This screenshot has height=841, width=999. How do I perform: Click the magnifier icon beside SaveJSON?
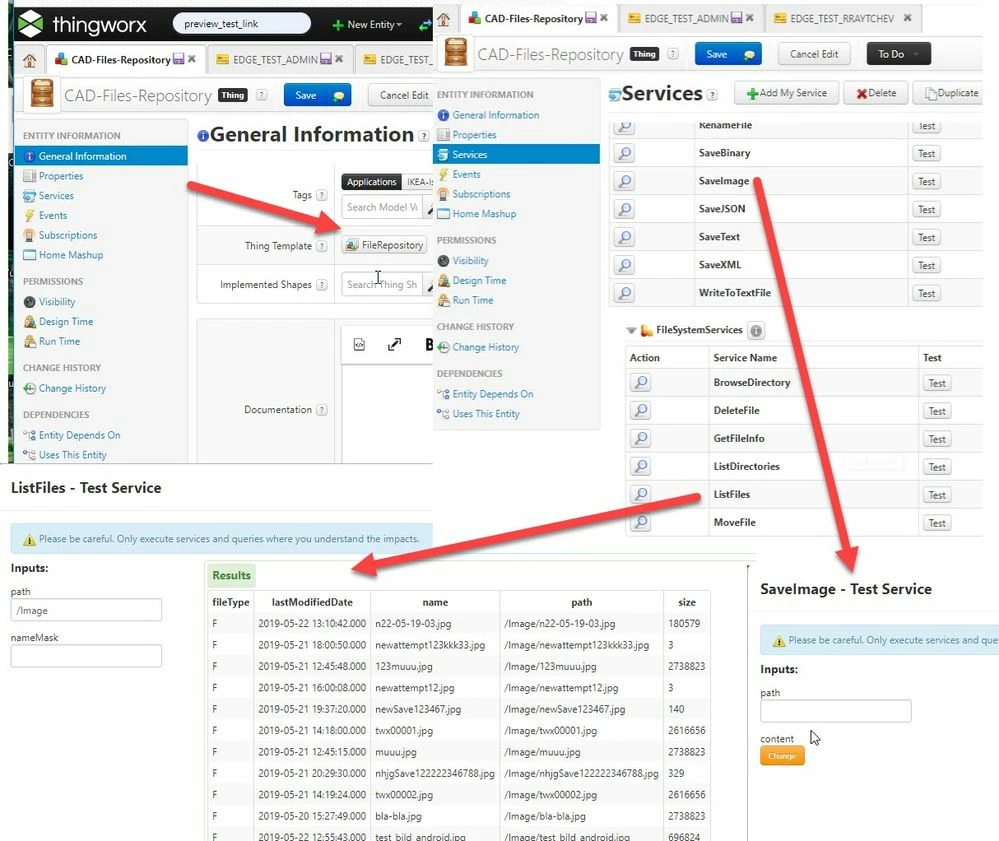click(625, 209)
